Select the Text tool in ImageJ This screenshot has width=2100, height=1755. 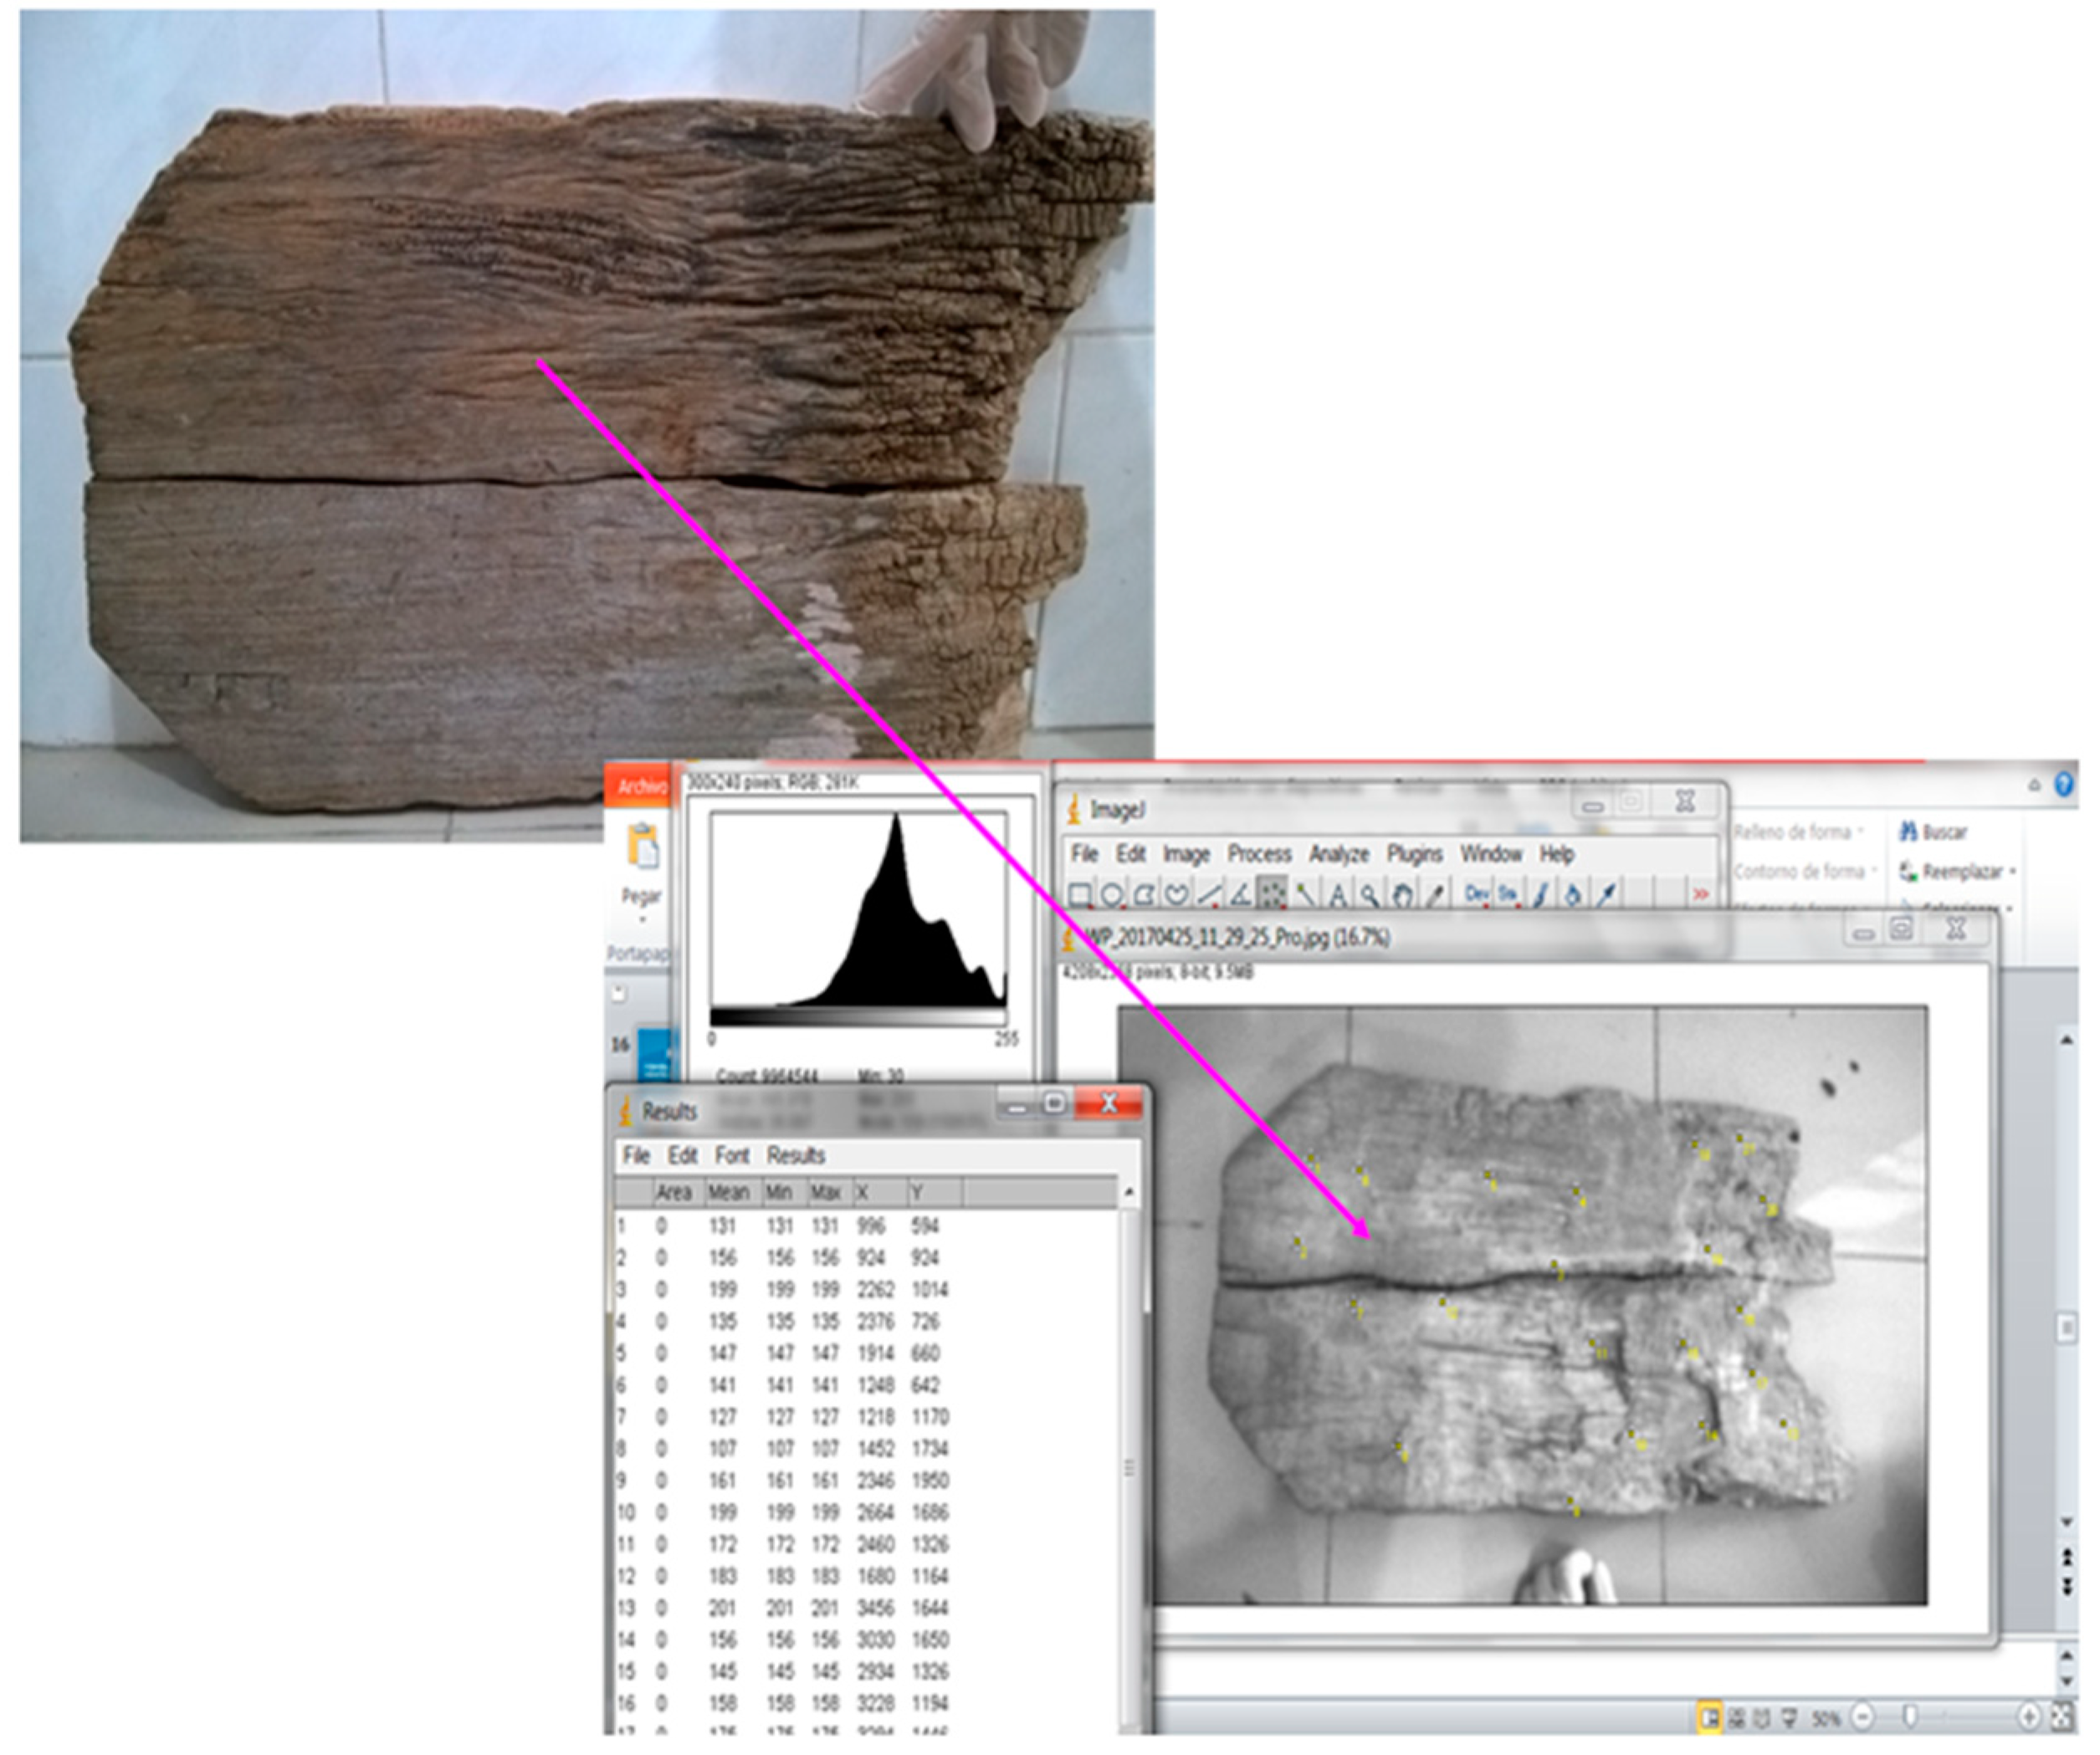coord(1338,894)
